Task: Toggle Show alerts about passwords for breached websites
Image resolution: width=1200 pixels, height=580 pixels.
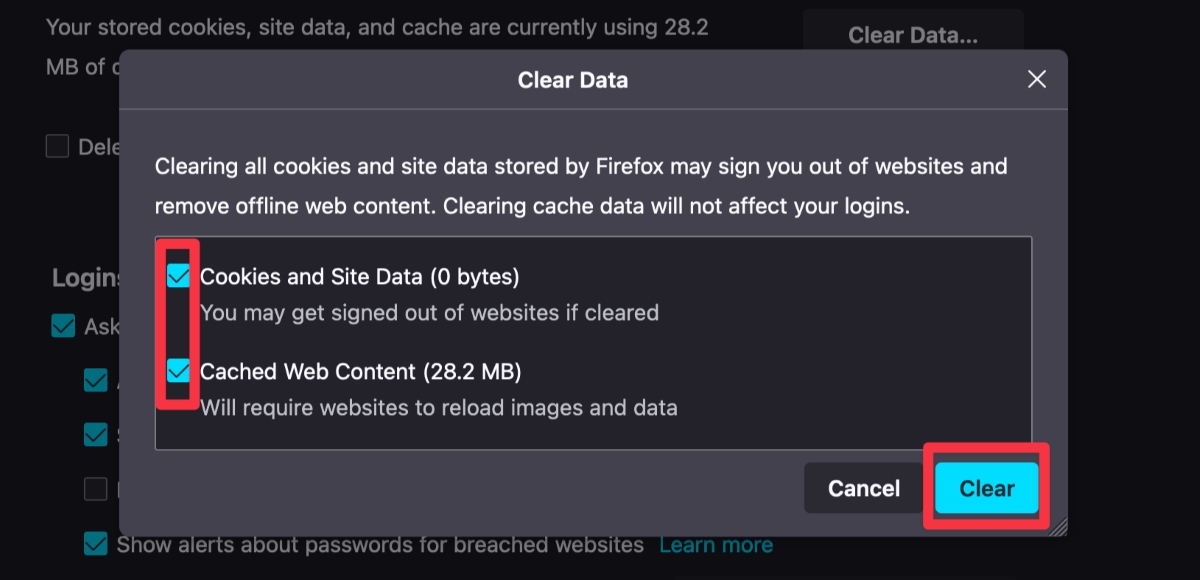Action: (95, 544)
